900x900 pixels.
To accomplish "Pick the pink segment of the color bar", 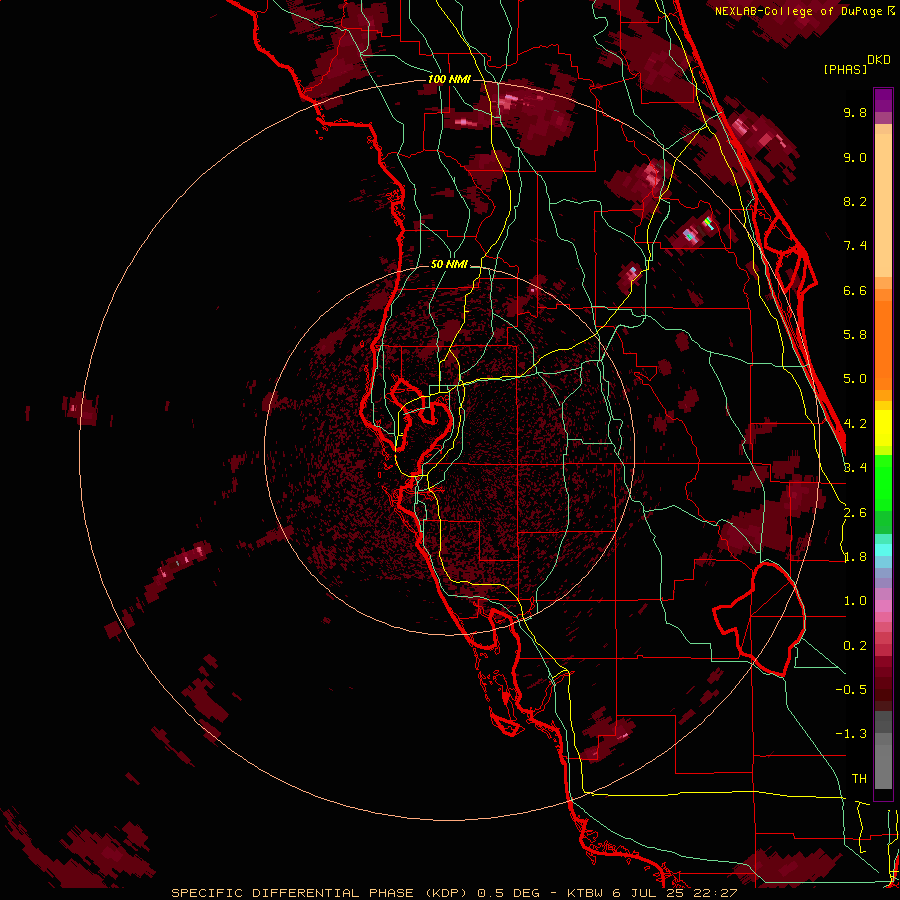I will click(883, 605).
